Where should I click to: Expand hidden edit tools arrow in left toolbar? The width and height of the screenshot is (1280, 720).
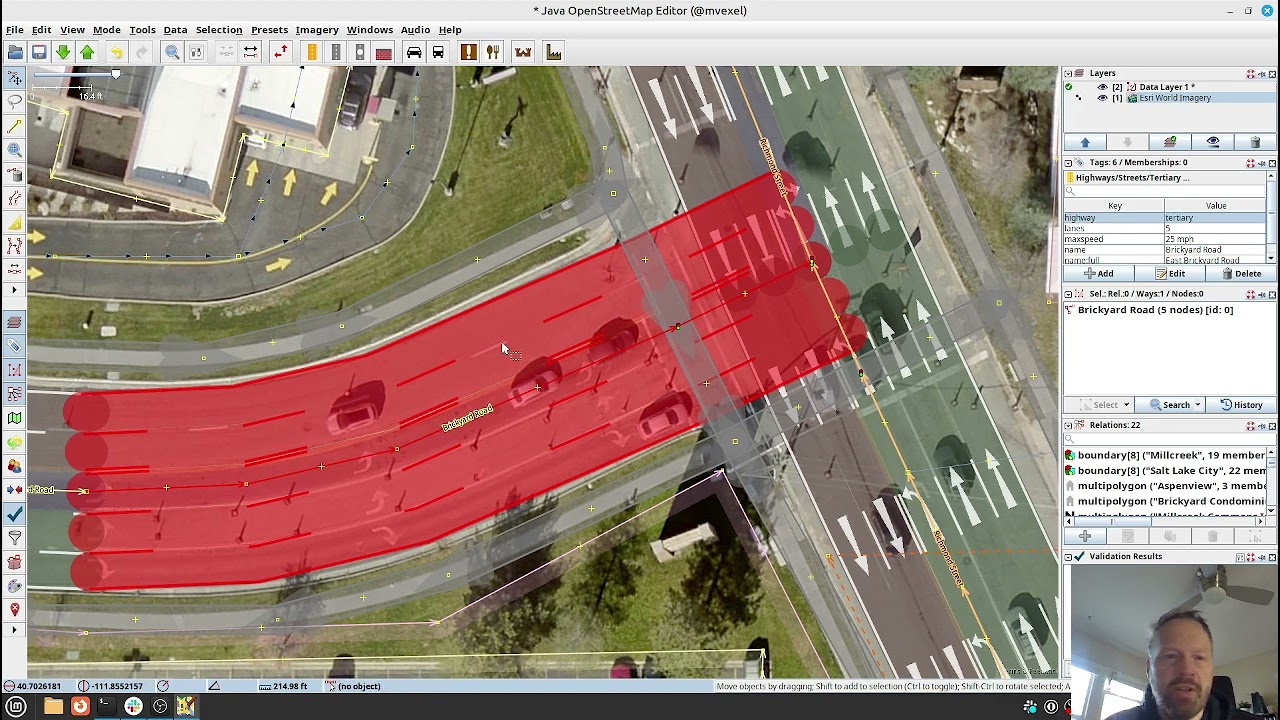coord(15,290)
